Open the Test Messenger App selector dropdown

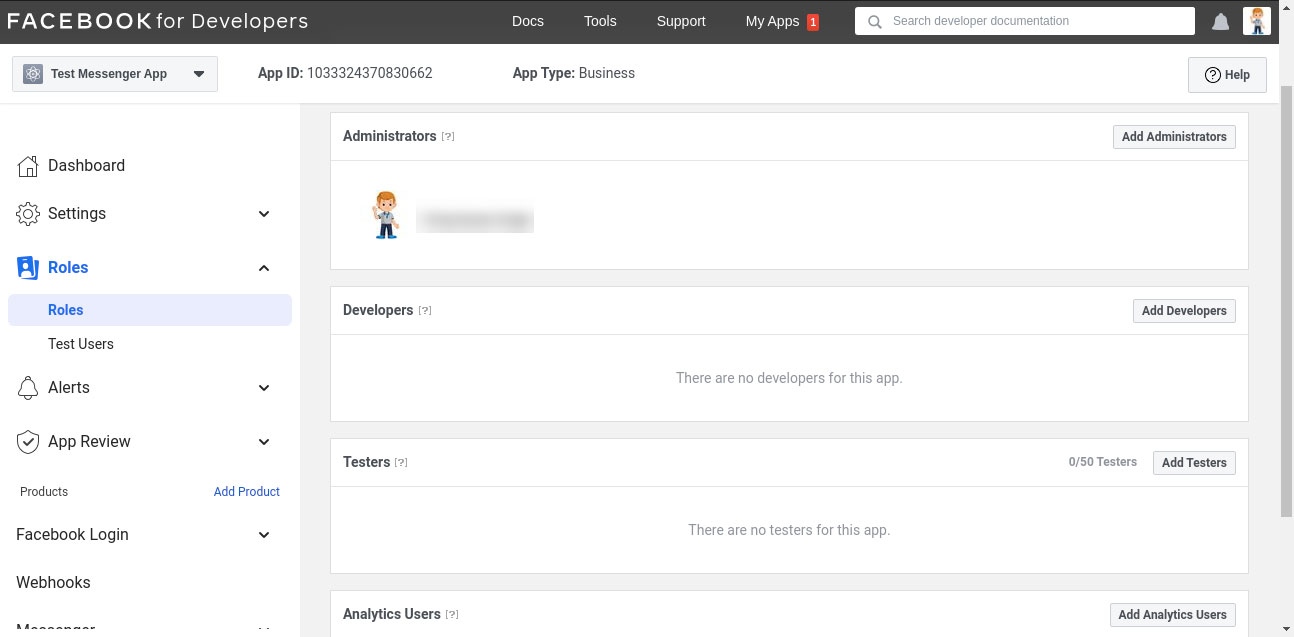(x=115, y=74)
